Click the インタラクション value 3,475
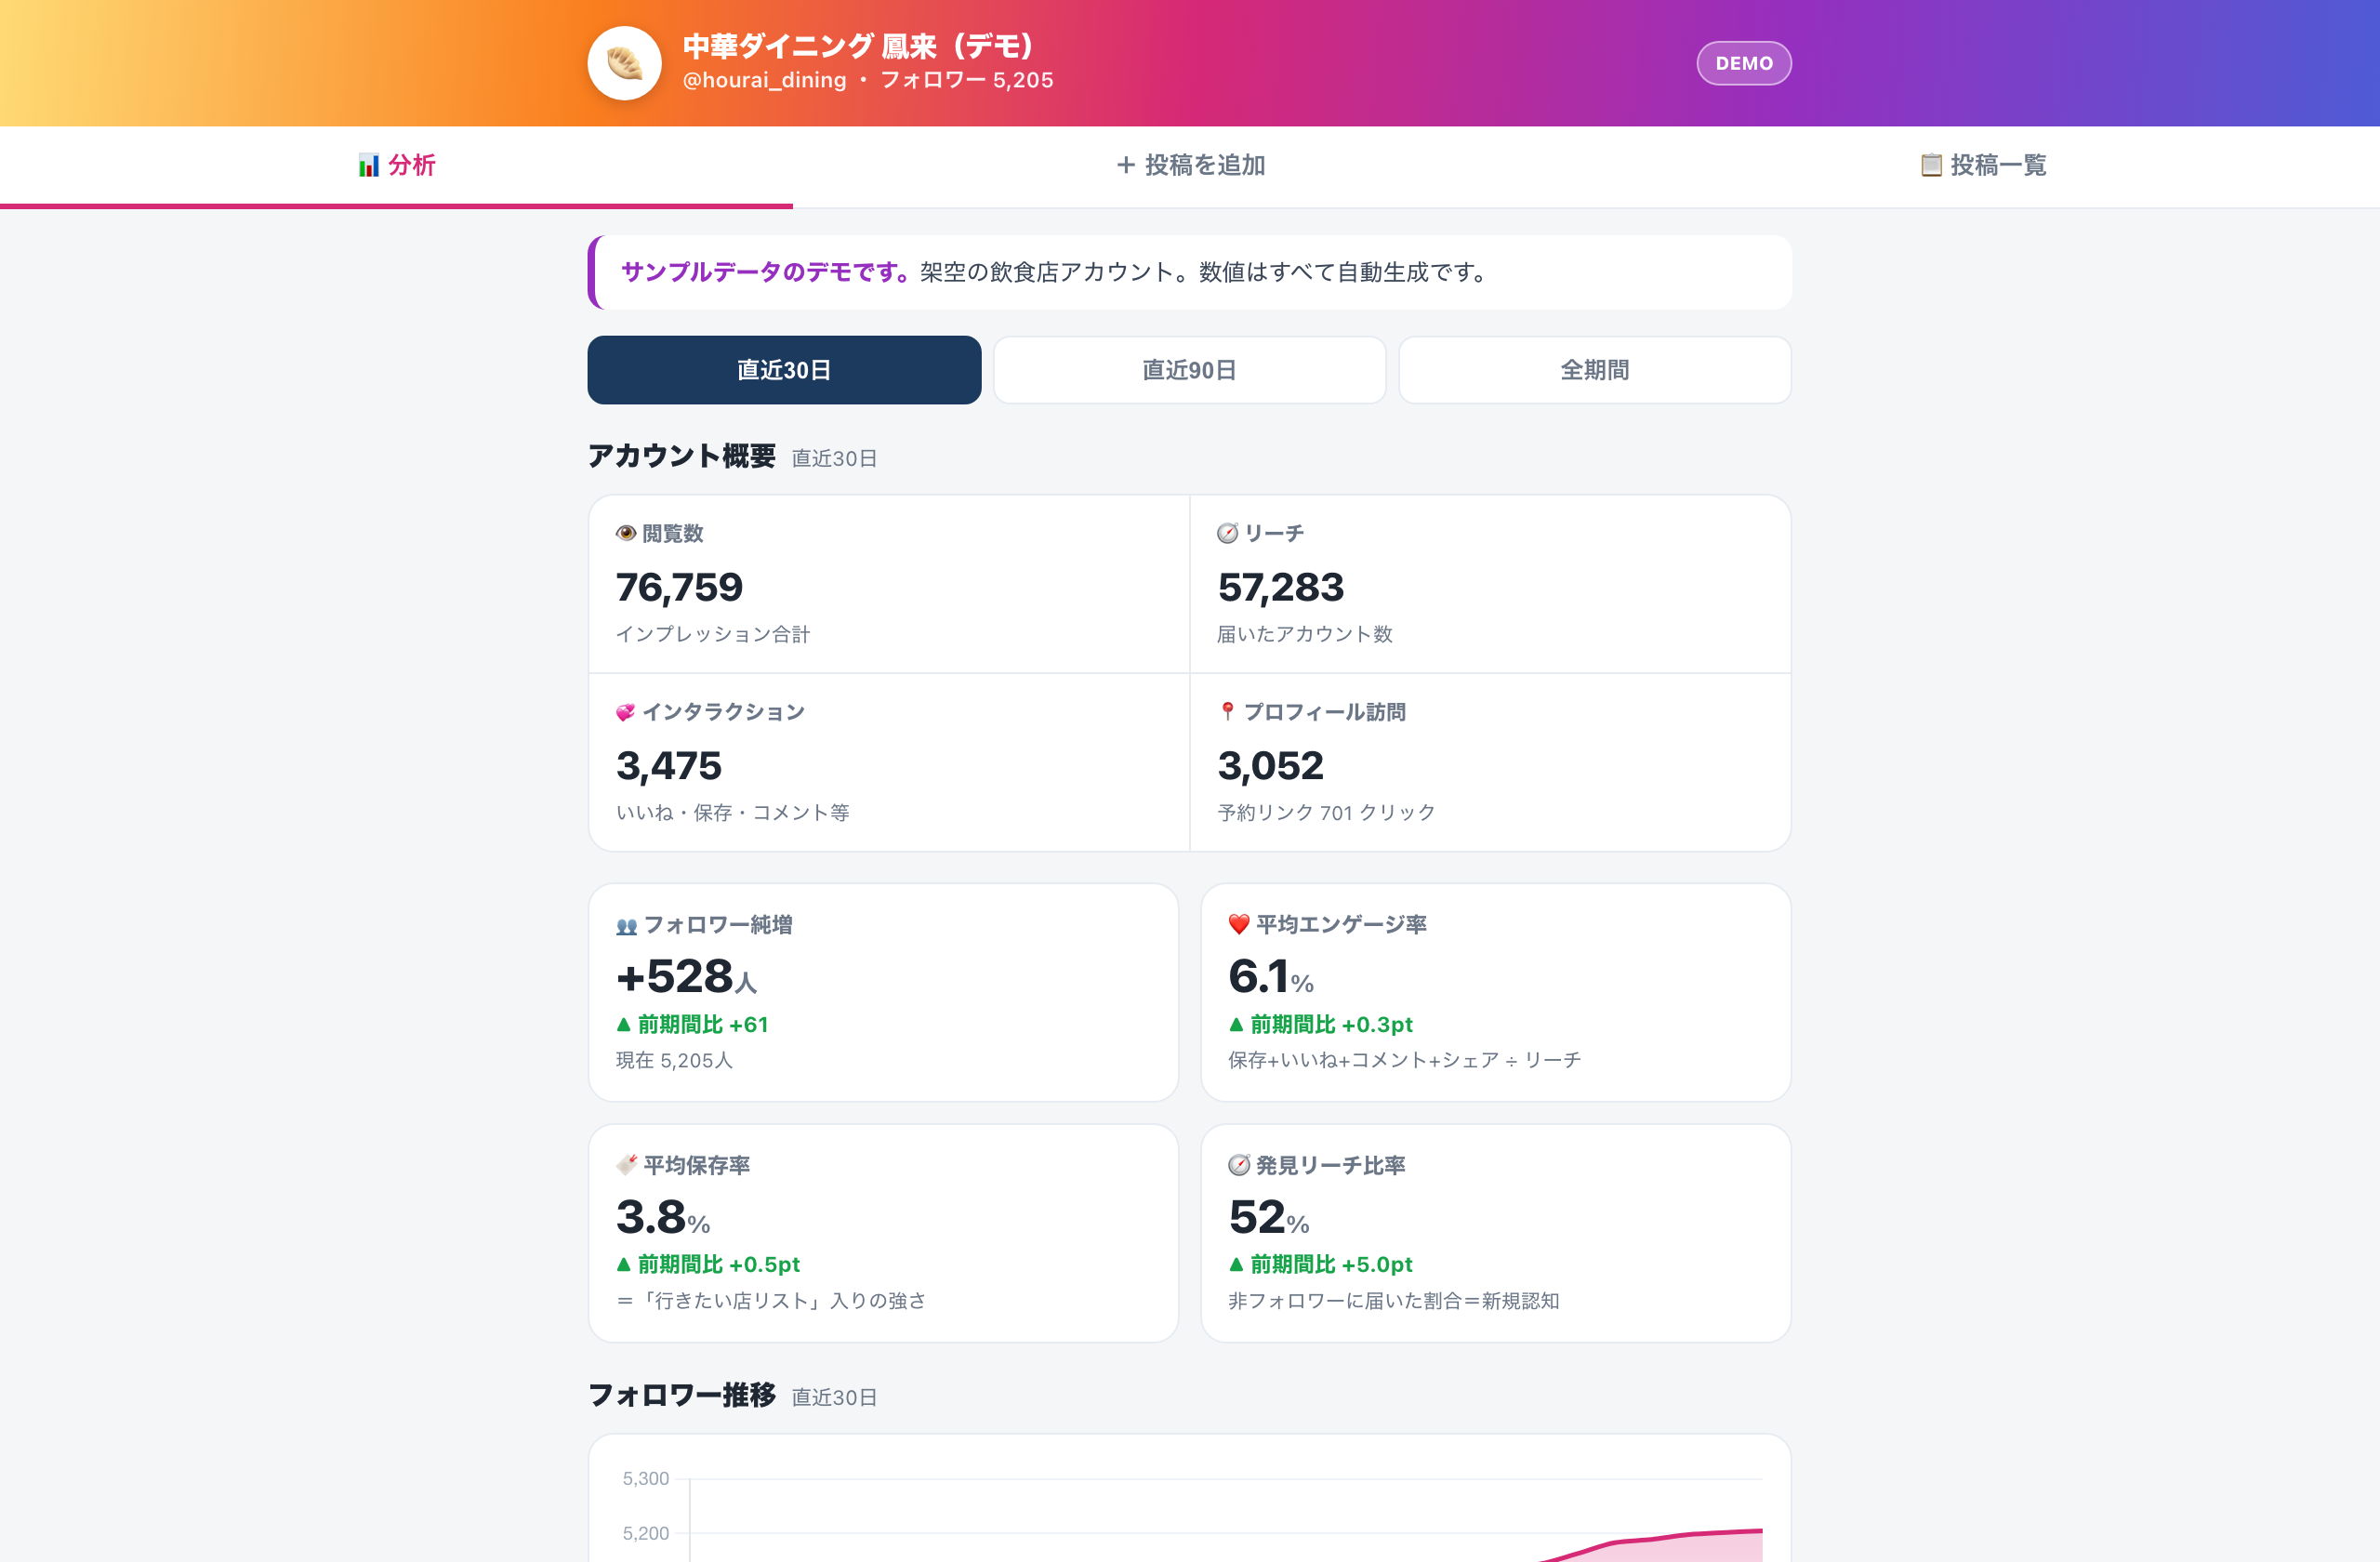The height and width of the screenshot is (1562, 2380). (x=669, y=766)
